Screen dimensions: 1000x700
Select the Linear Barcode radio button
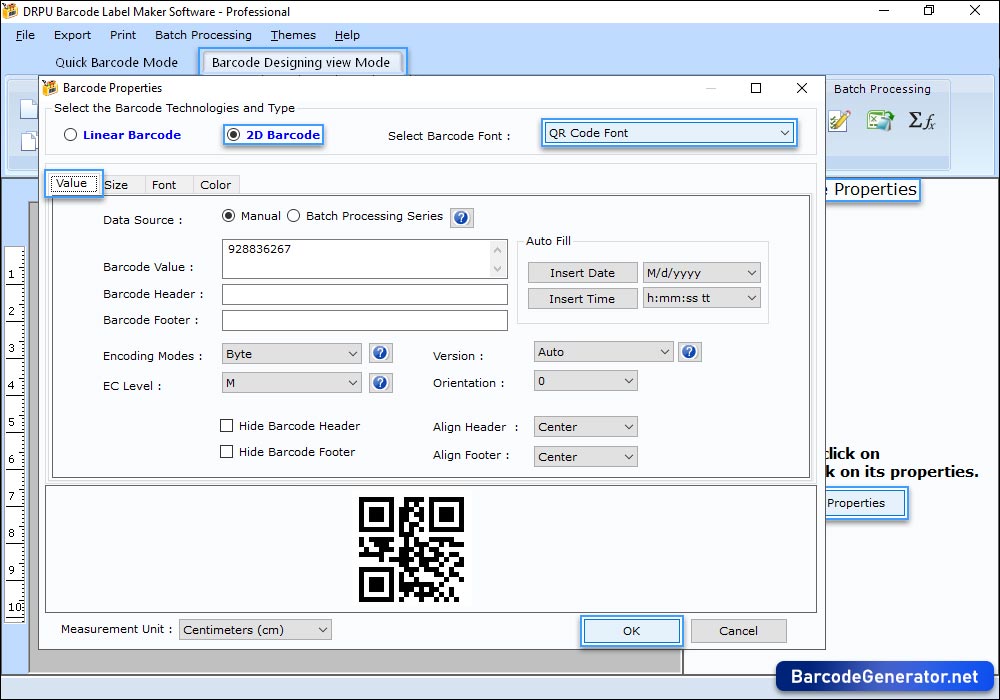[69, 134]
